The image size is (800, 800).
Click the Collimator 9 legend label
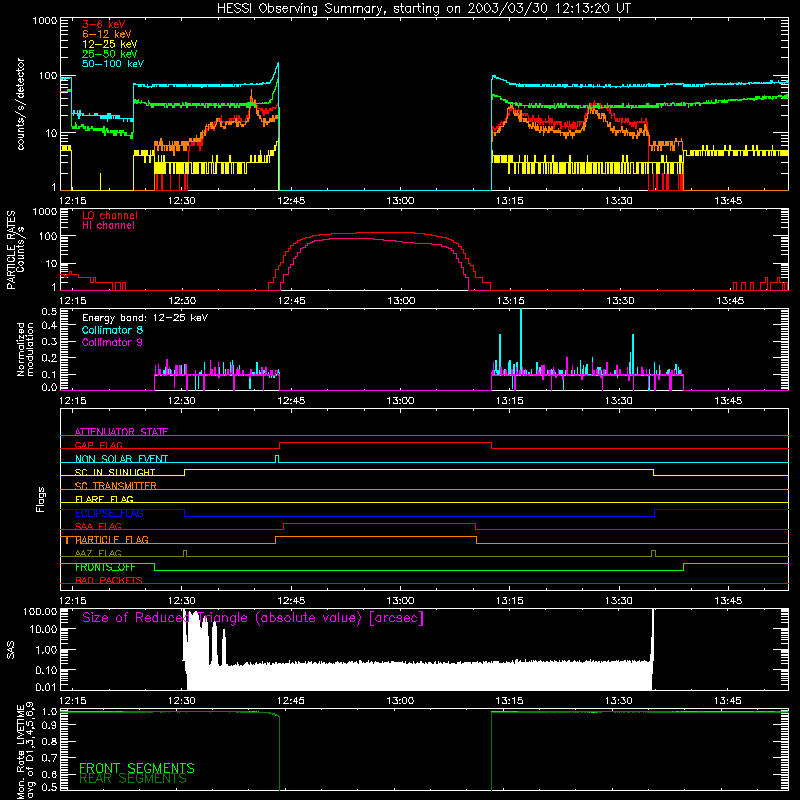click(x=112, y=342)
